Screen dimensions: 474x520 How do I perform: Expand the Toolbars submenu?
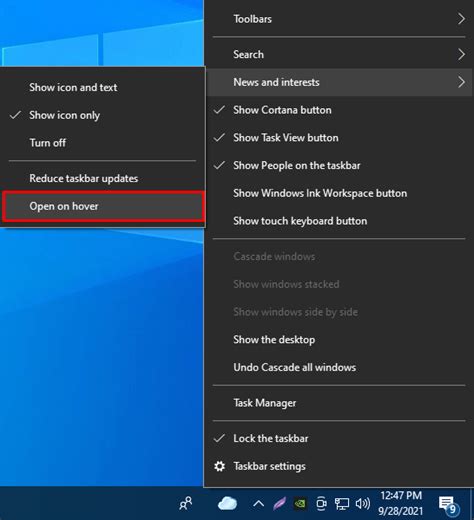(339, 19)
